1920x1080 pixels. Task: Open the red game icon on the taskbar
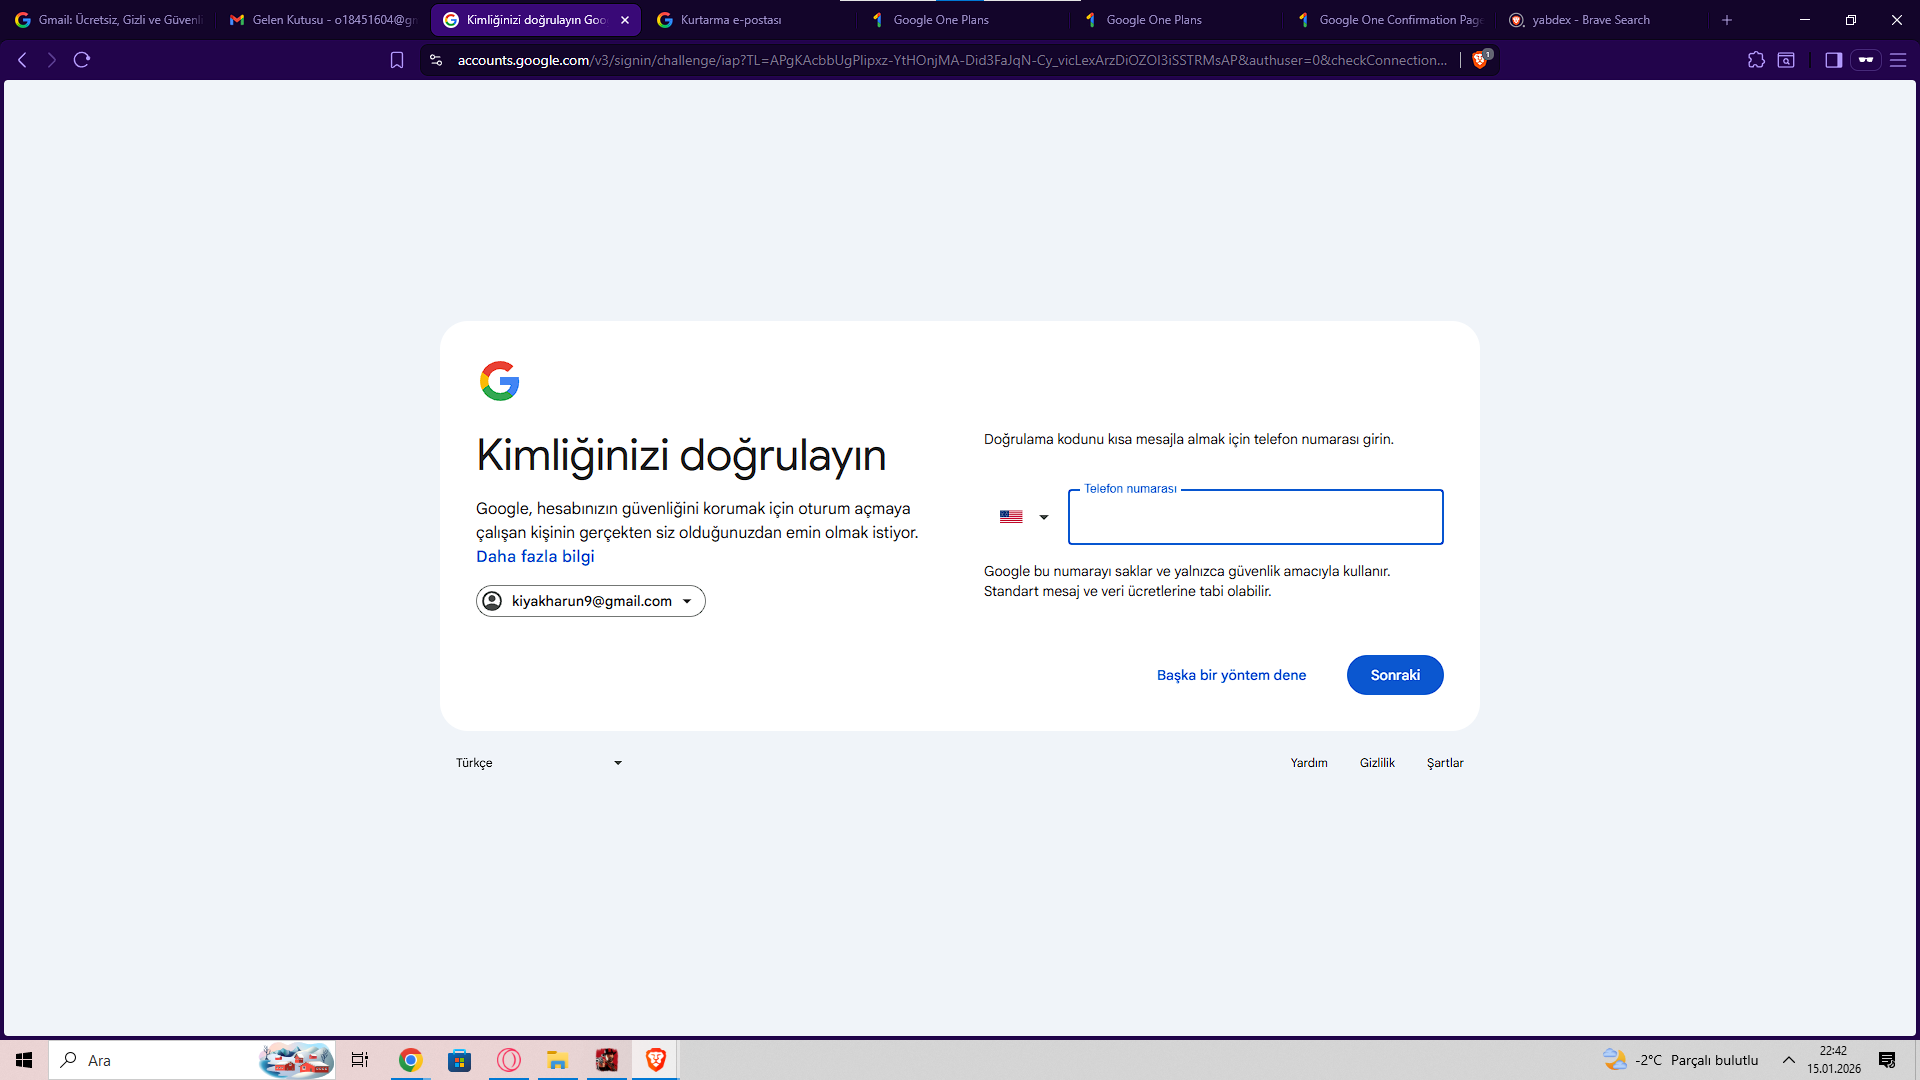pos(606,1060)
